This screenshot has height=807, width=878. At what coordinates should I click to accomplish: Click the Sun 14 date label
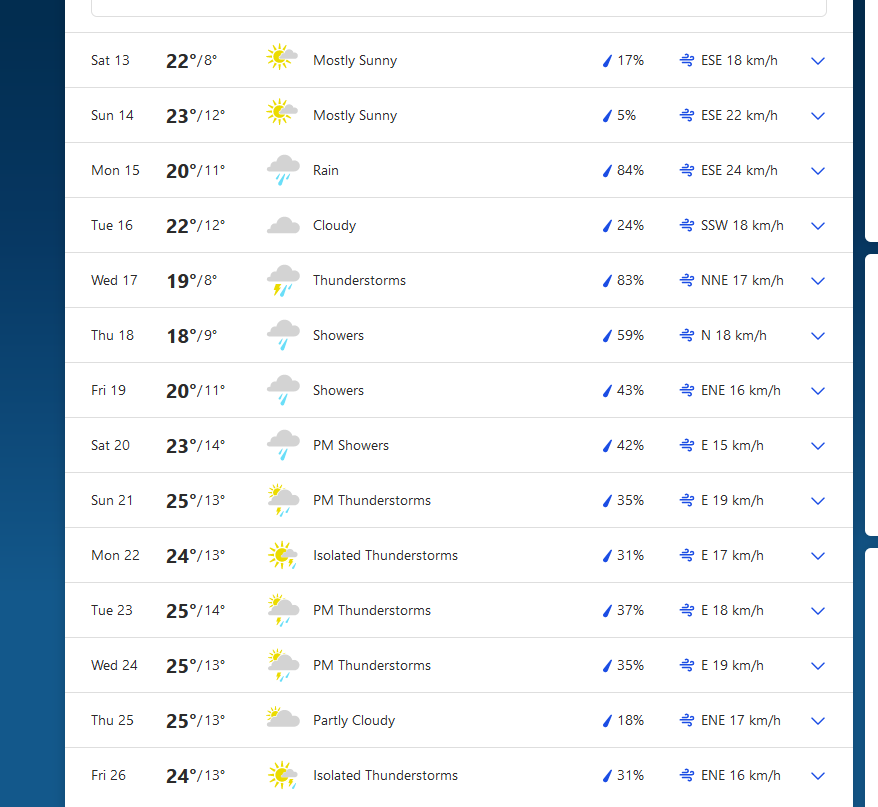[x=112, y=116]
